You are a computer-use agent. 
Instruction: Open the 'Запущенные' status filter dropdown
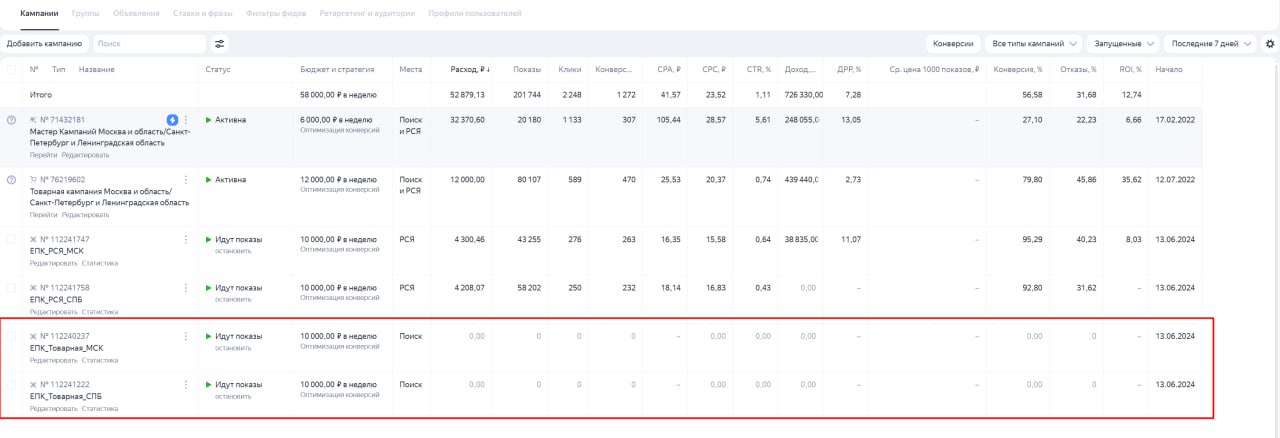click(x=1122, y=44)
